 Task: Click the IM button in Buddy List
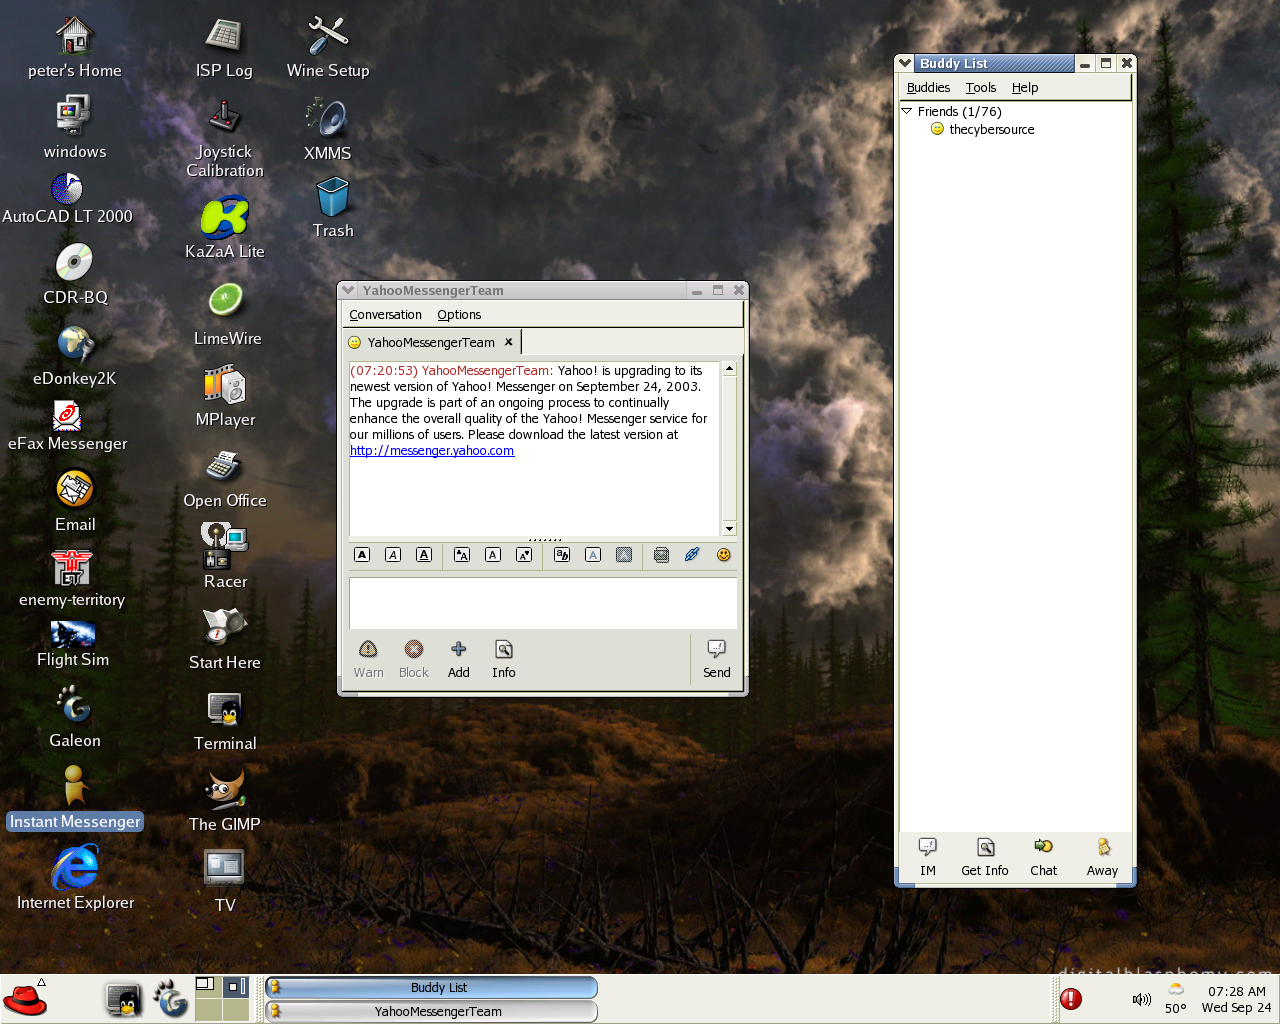[928, 857]
